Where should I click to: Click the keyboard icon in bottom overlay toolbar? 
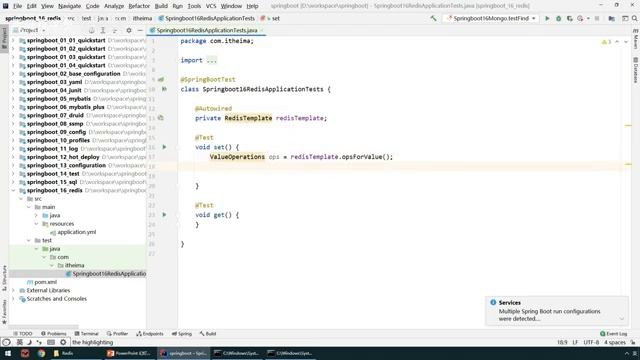(x=51, y=342)
